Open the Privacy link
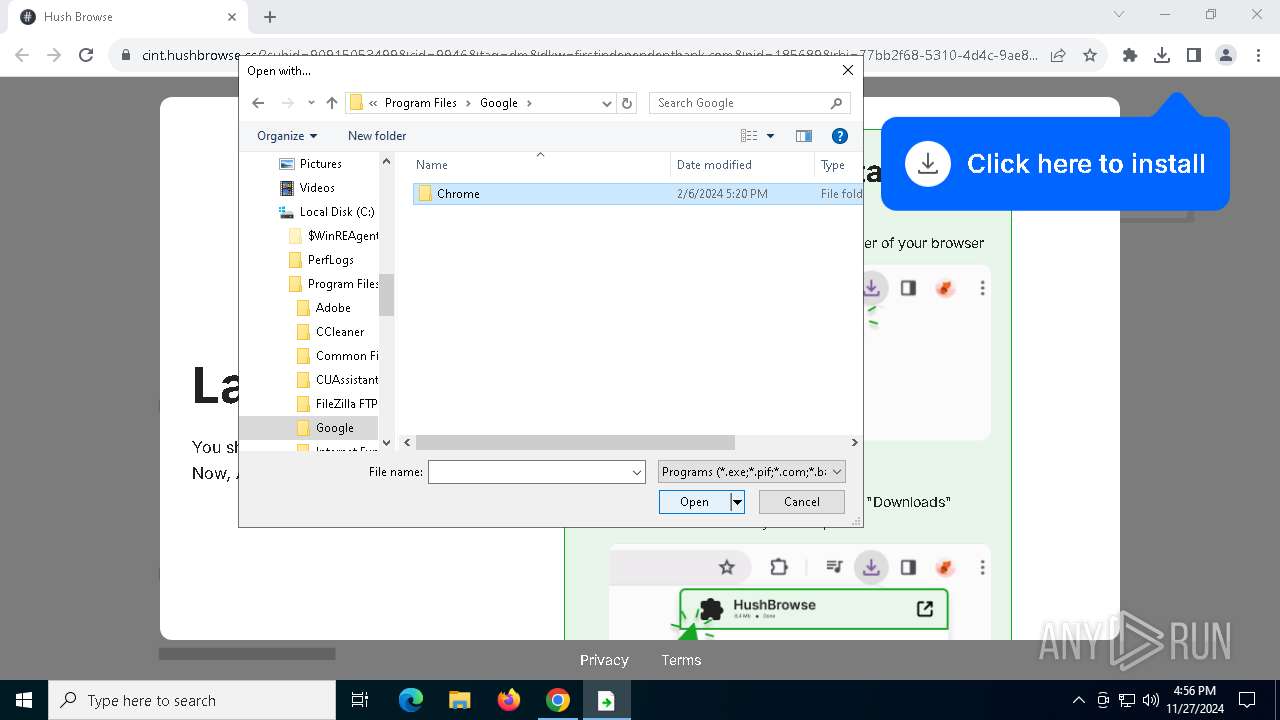This screenshot has width=1280, height=720. point(604,660)
